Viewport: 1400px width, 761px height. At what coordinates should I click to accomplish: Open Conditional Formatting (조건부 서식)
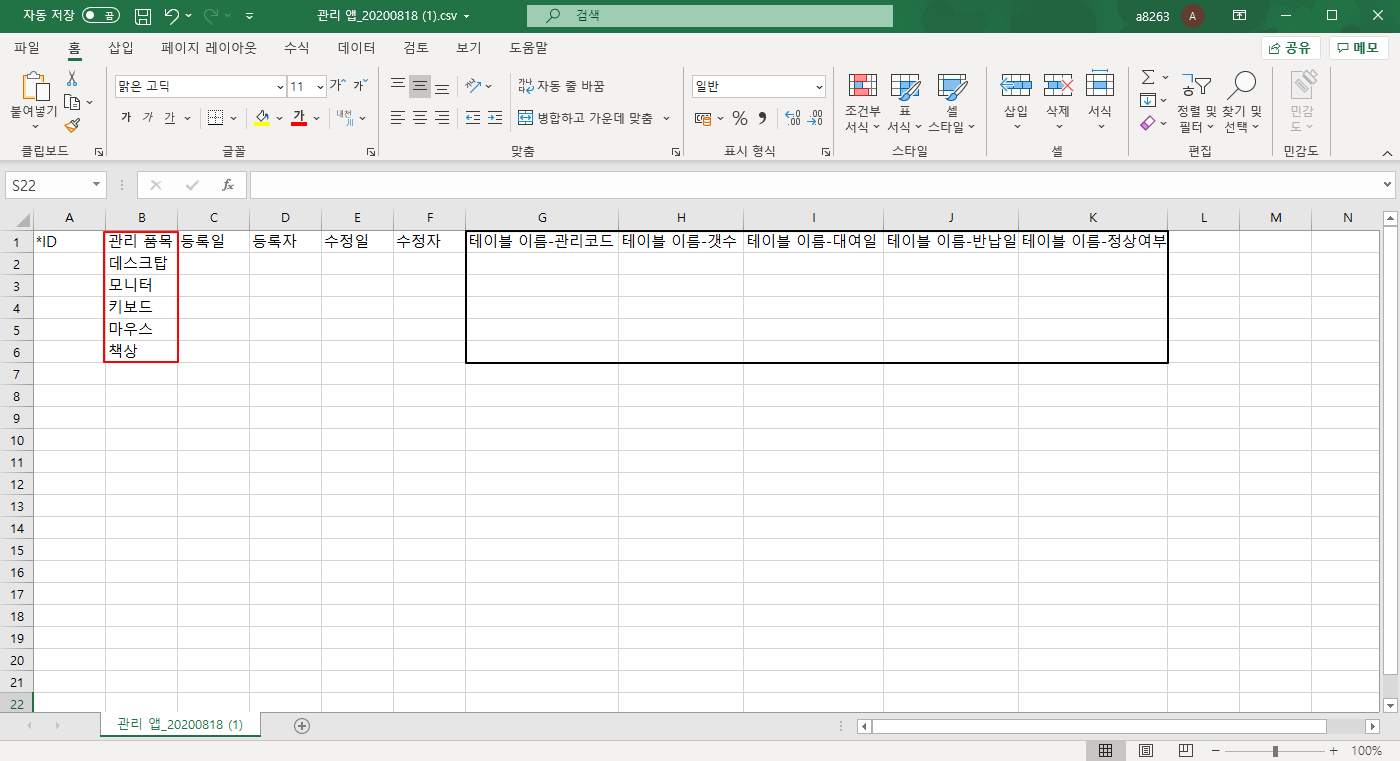[862, 103]
